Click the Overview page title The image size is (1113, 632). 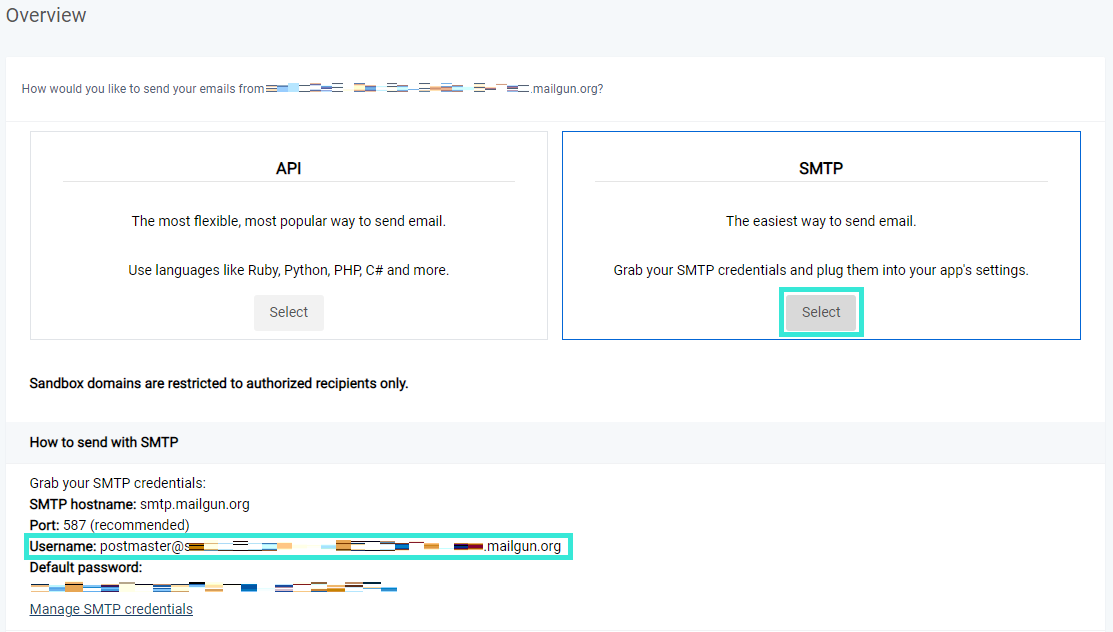click(x=46, y=15)
